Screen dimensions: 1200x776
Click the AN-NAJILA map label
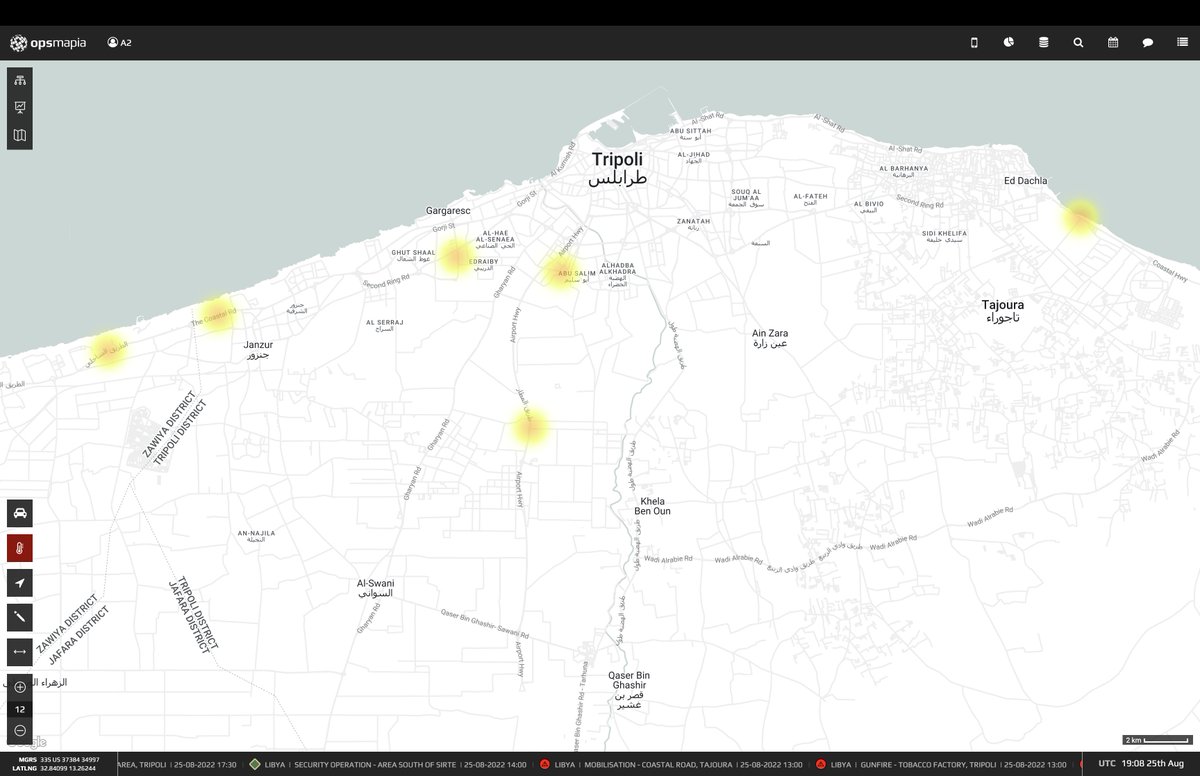coord(256,534)
